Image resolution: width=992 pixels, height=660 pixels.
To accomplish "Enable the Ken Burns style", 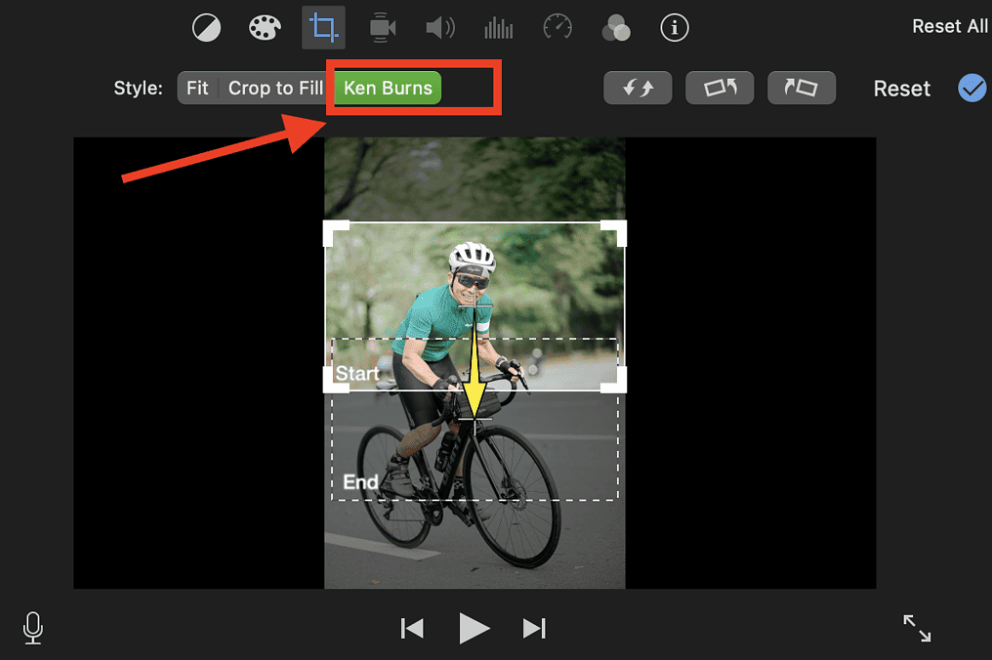I will pyautogui.click(x=387, y=88).
